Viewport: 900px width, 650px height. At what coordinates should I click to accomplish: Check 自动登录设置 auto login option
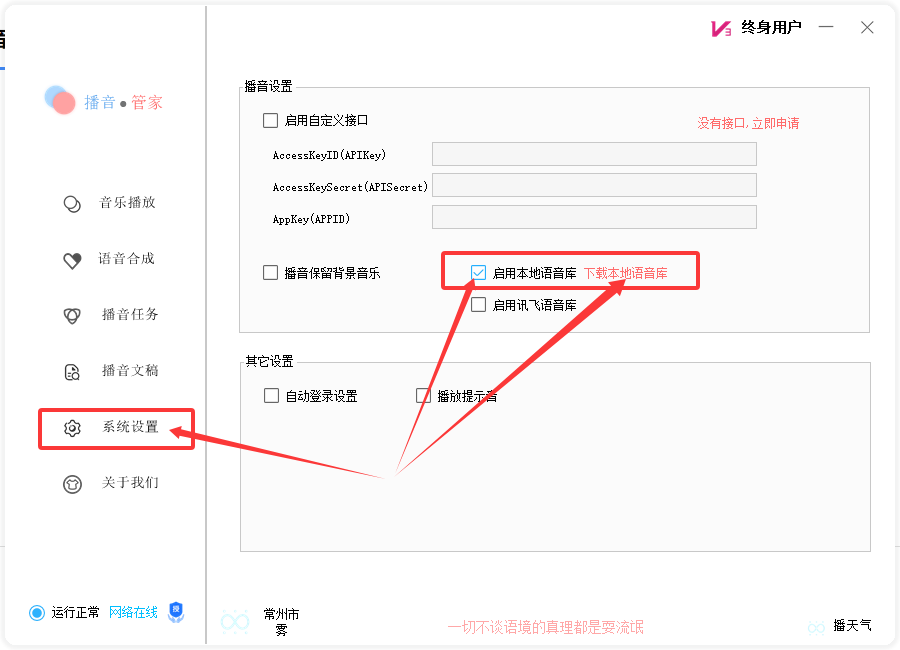pyautogui.click(x=270, y=395)
